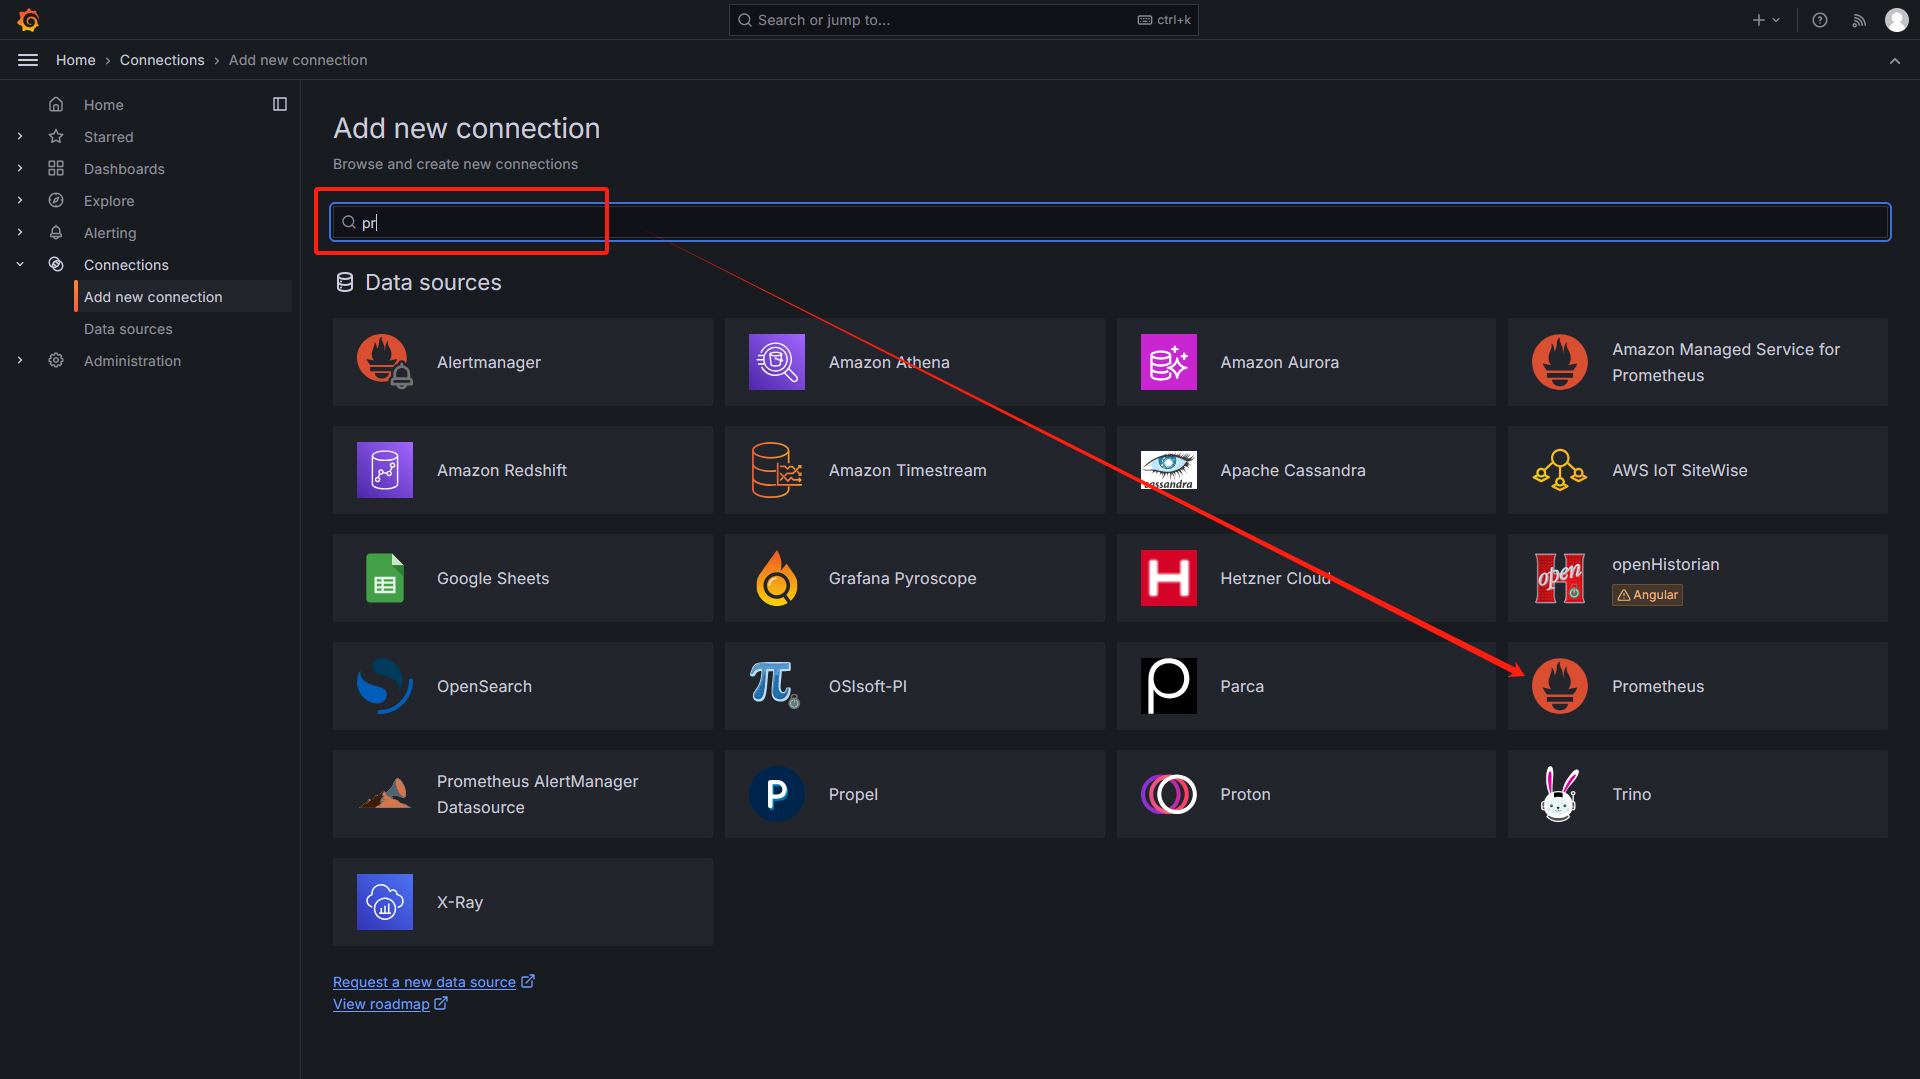Click the Propel P icon

[x=777, y=794]
